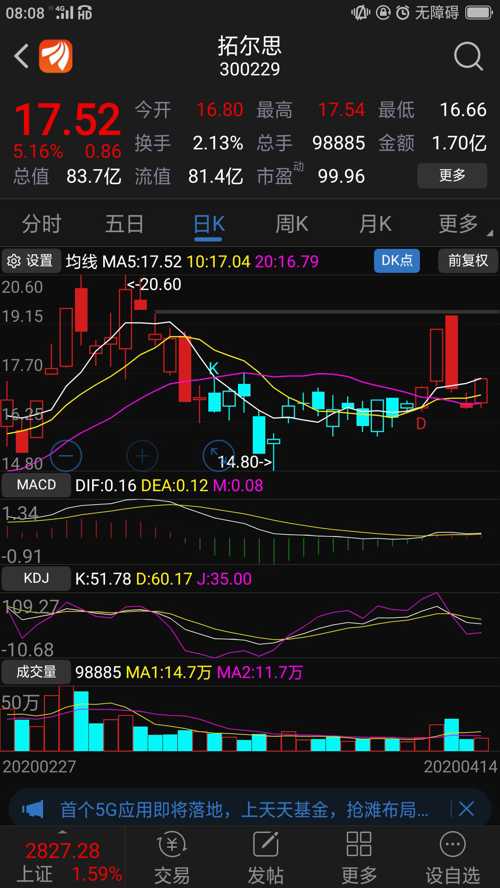Tap chart low label 14.80->
Image resolution: width=500 pixels, height=888 pixels.
pyautogui.click(x=245, y=462)
